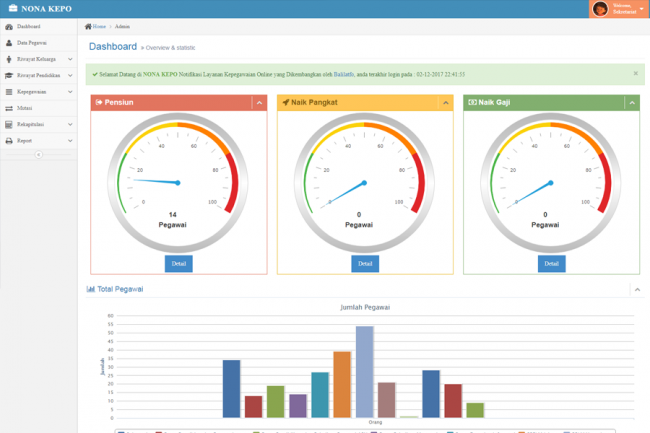Viewport: 650px width, 433px height.
Task: Collapse the Naik Gaji panel
Action: tap(631, 102)
